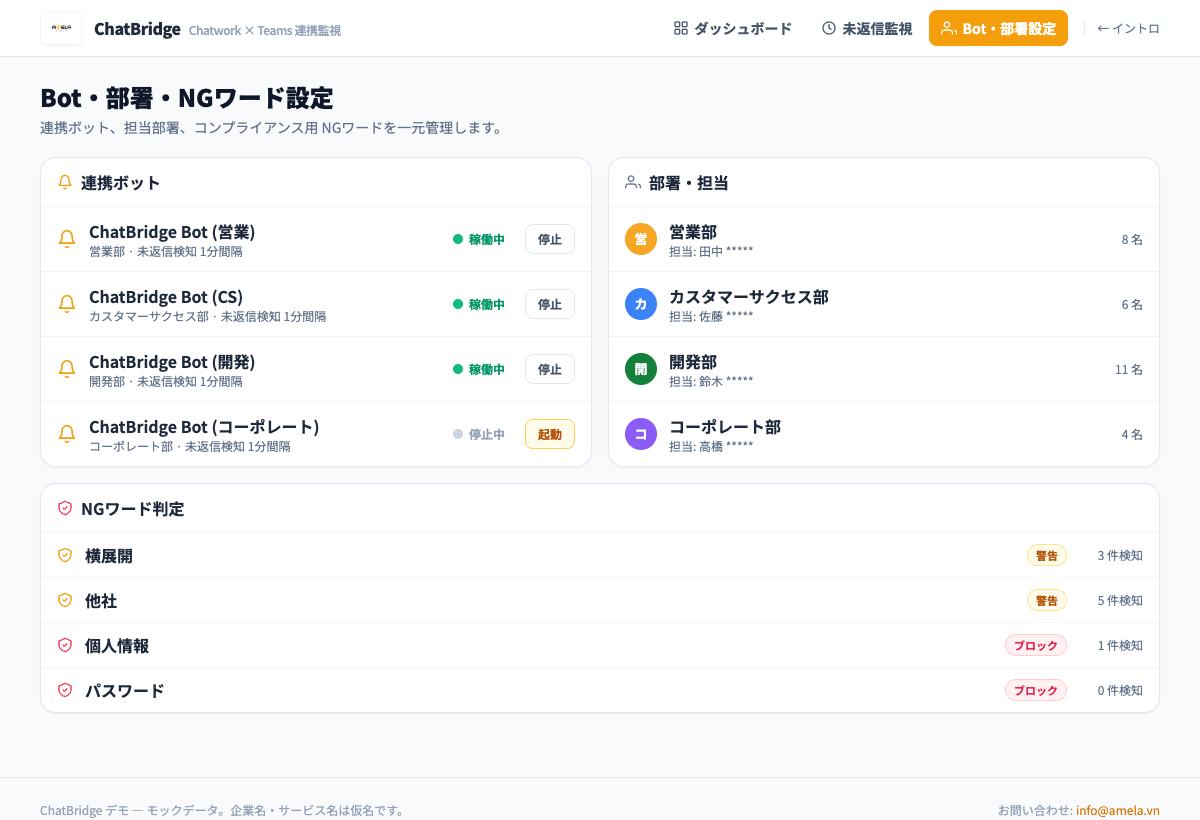The image size is (1200, 820).
Task: Click the 3 件検知 detection count
Action: (x=1120, y=555)
